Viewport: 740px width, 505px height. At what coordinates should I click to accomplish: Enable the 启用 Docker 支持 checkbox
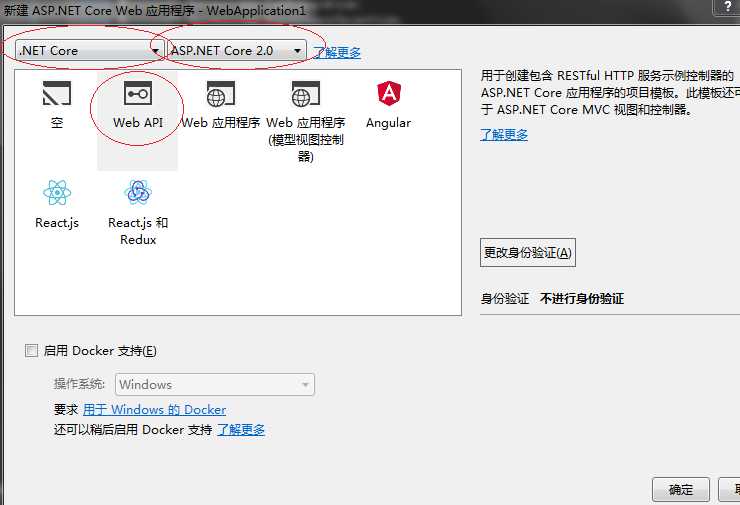(31, 351)
